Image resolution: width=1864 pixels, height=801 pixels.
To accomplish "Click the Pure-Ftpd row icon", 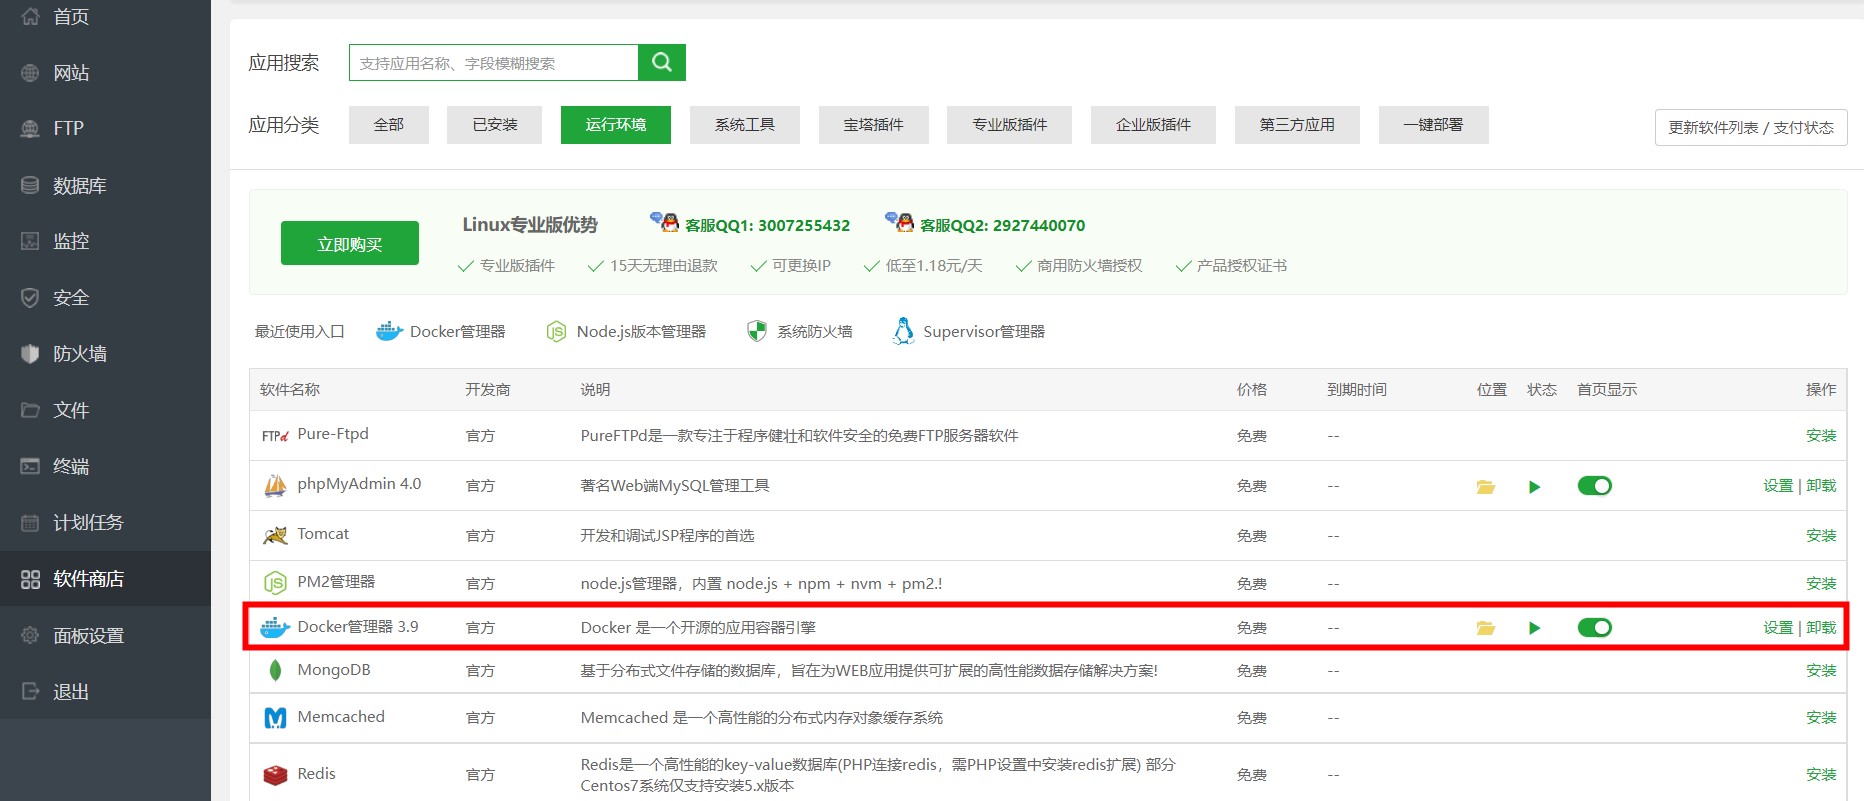I will point(275,436).
